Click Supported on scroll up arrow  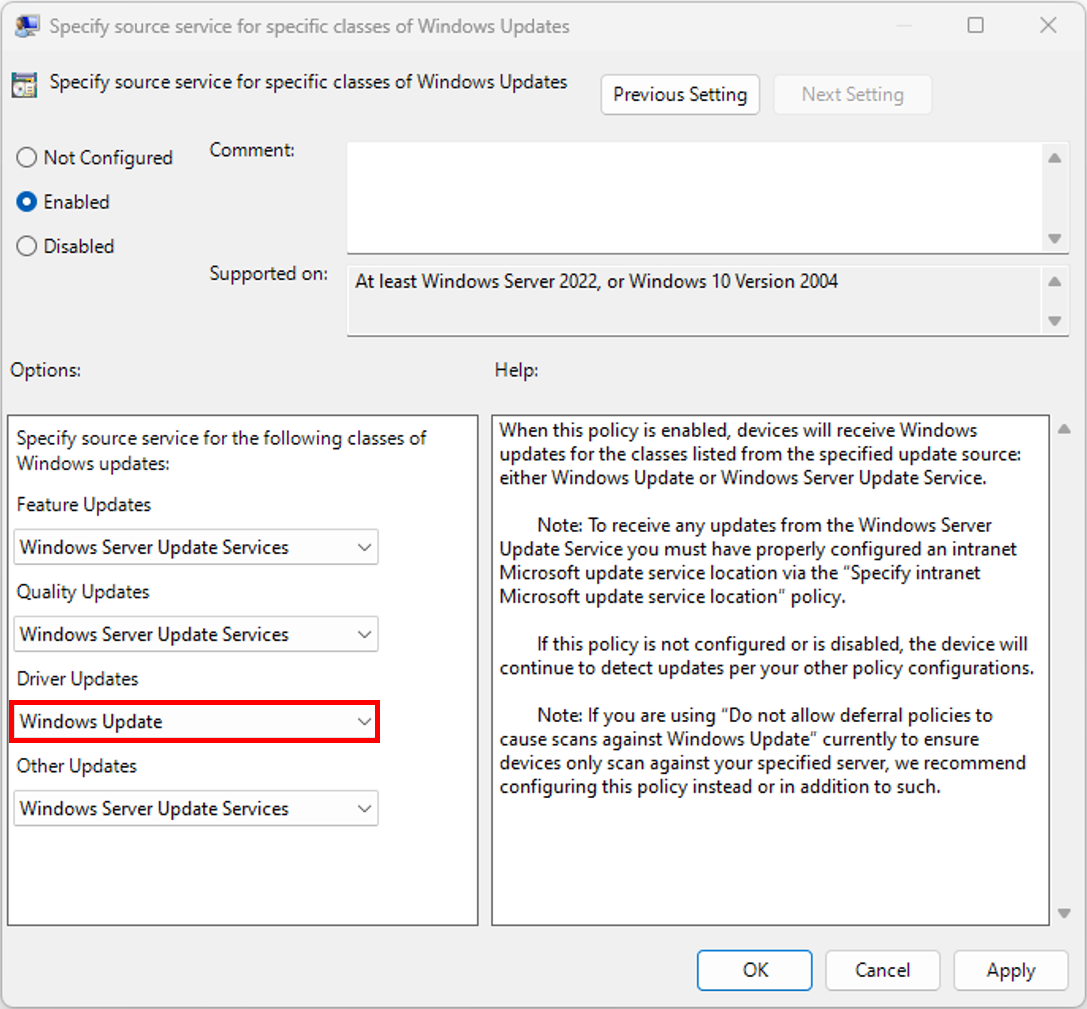pos(1054,282)
